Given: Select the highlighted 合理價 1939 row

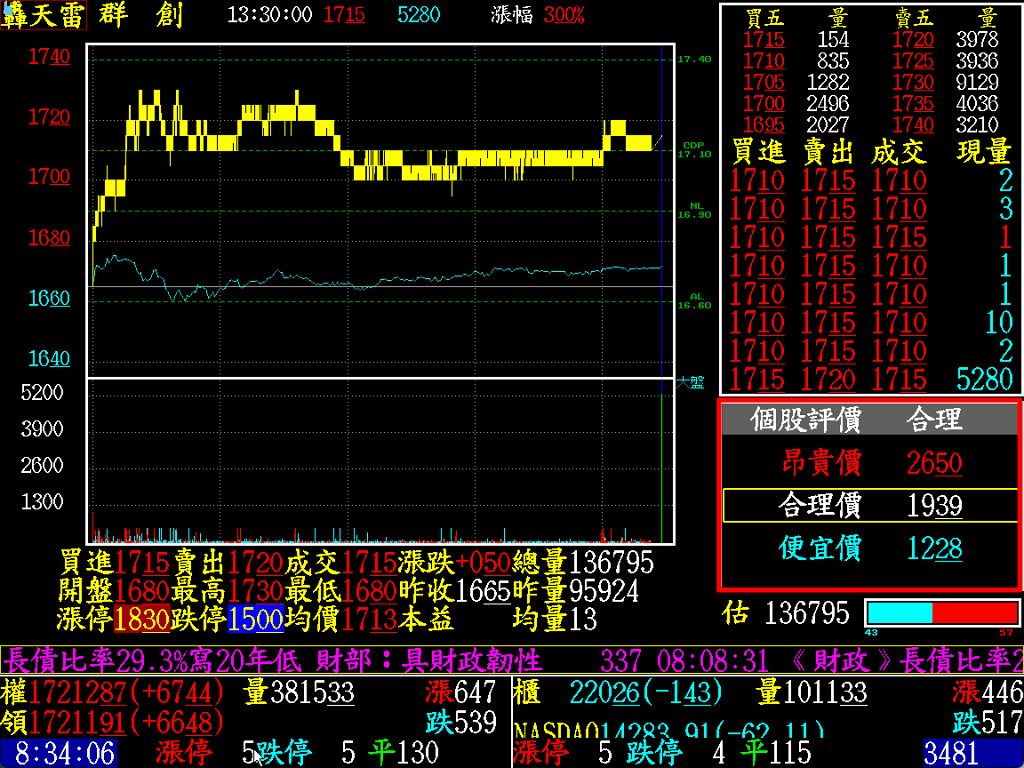Looking at the screenshot, I should coord(868,506).
